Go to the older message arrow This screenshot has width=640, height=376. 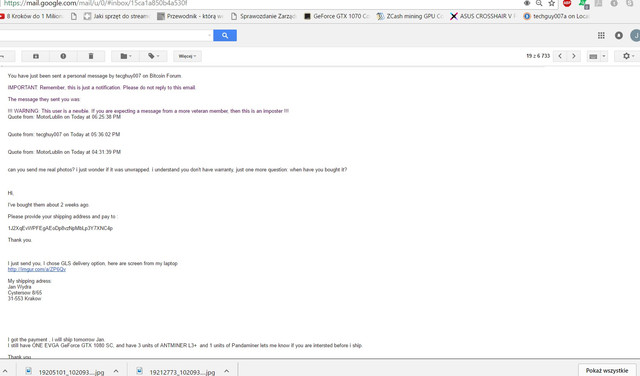pos(574,56)
